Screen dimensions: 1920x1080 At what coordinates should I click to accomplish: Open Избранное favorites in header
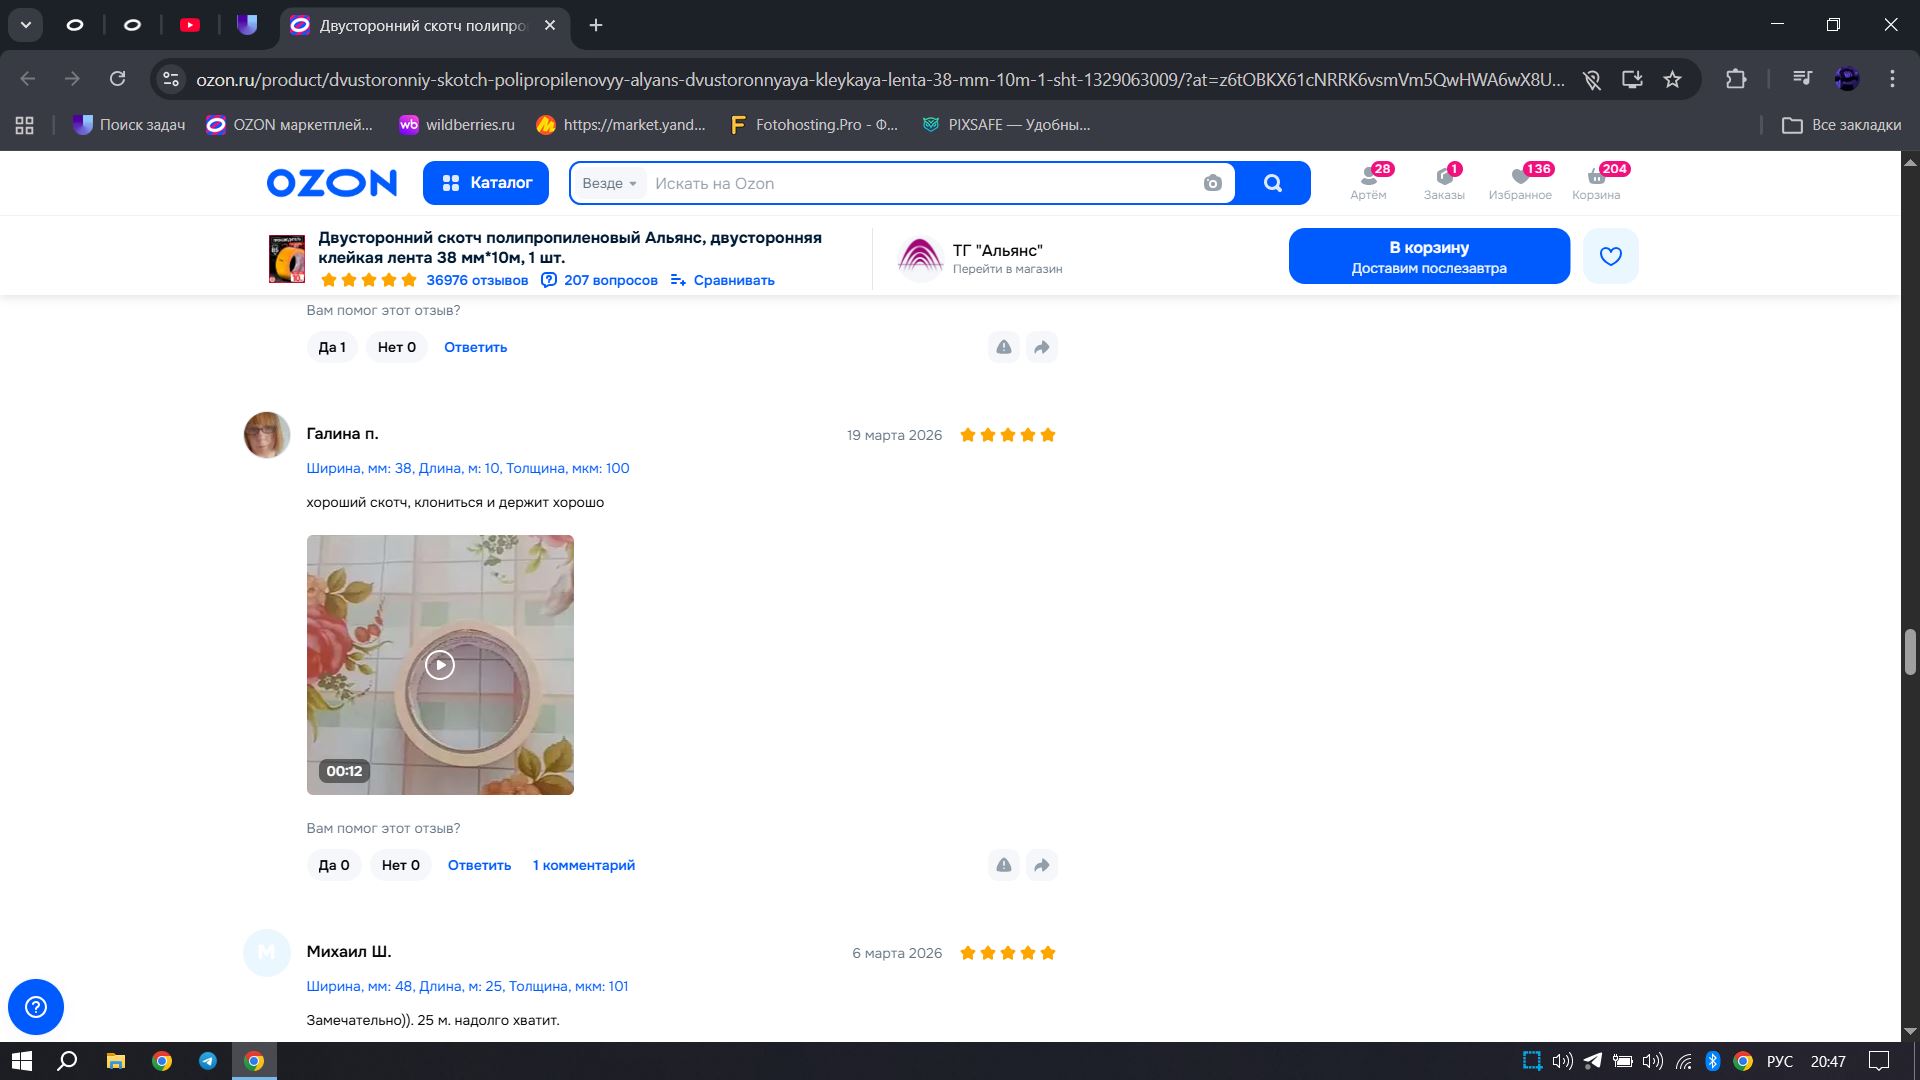(x=1519, y=182)
